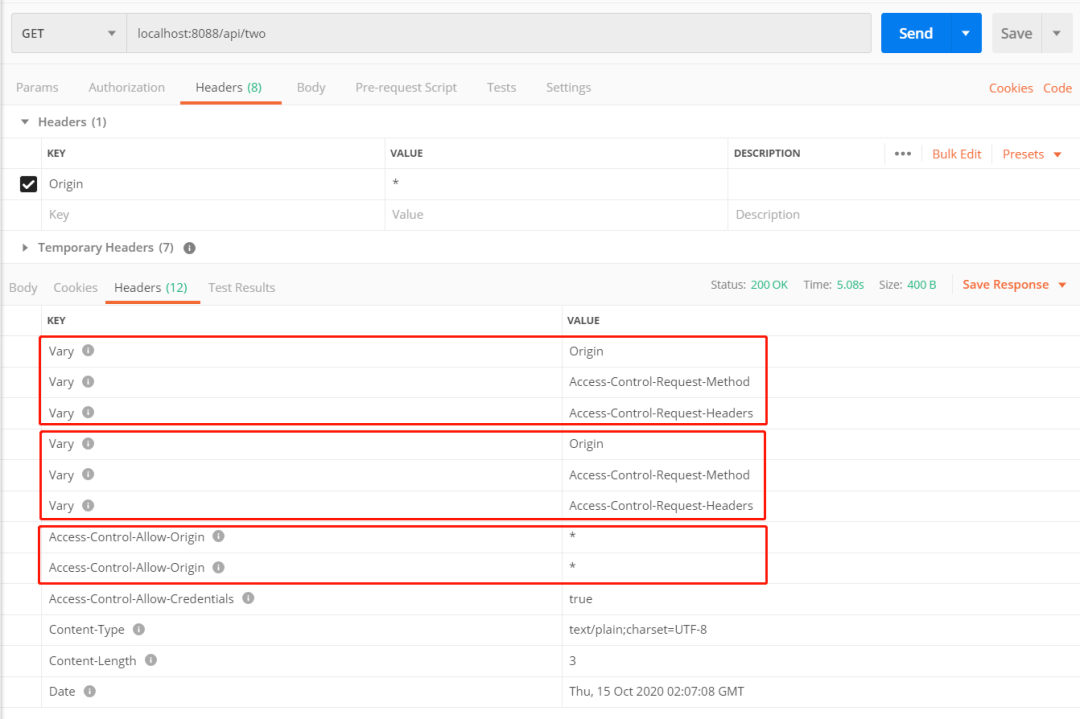Screen dimensions: 1080x719
Task: Click the Bulk Edit link
Action: tap(956, 154)
